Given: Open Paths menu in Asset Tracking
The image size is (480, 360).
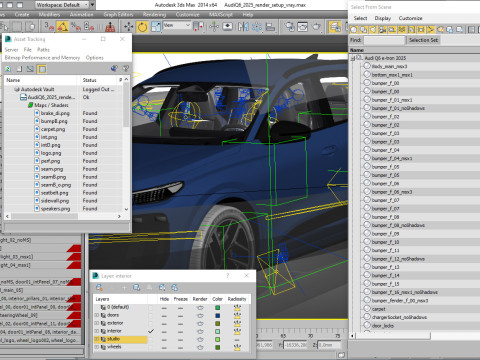Looking at the screenshot, I should 43,50.
